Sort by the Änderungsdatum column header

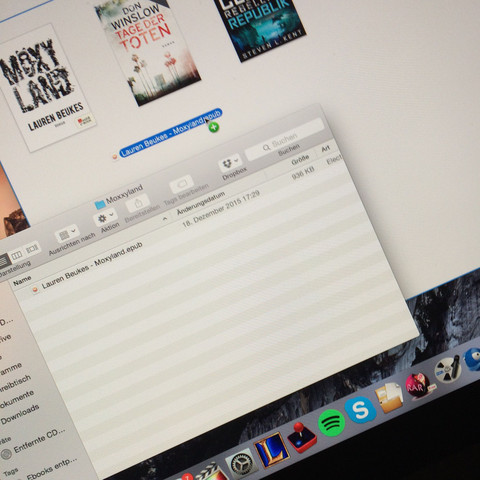(x=201, y=203)
